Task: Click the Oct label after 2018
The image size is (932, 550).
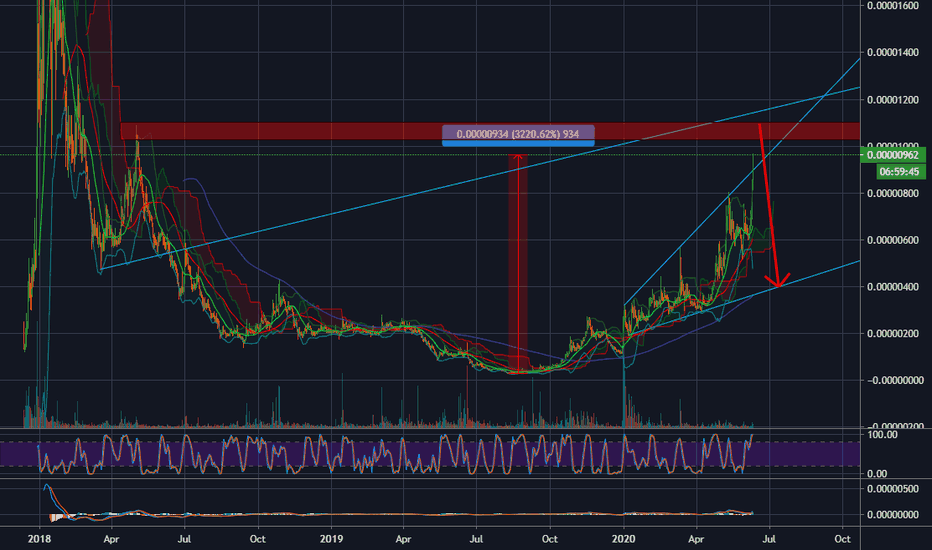Action: click(x=257, y=539)
